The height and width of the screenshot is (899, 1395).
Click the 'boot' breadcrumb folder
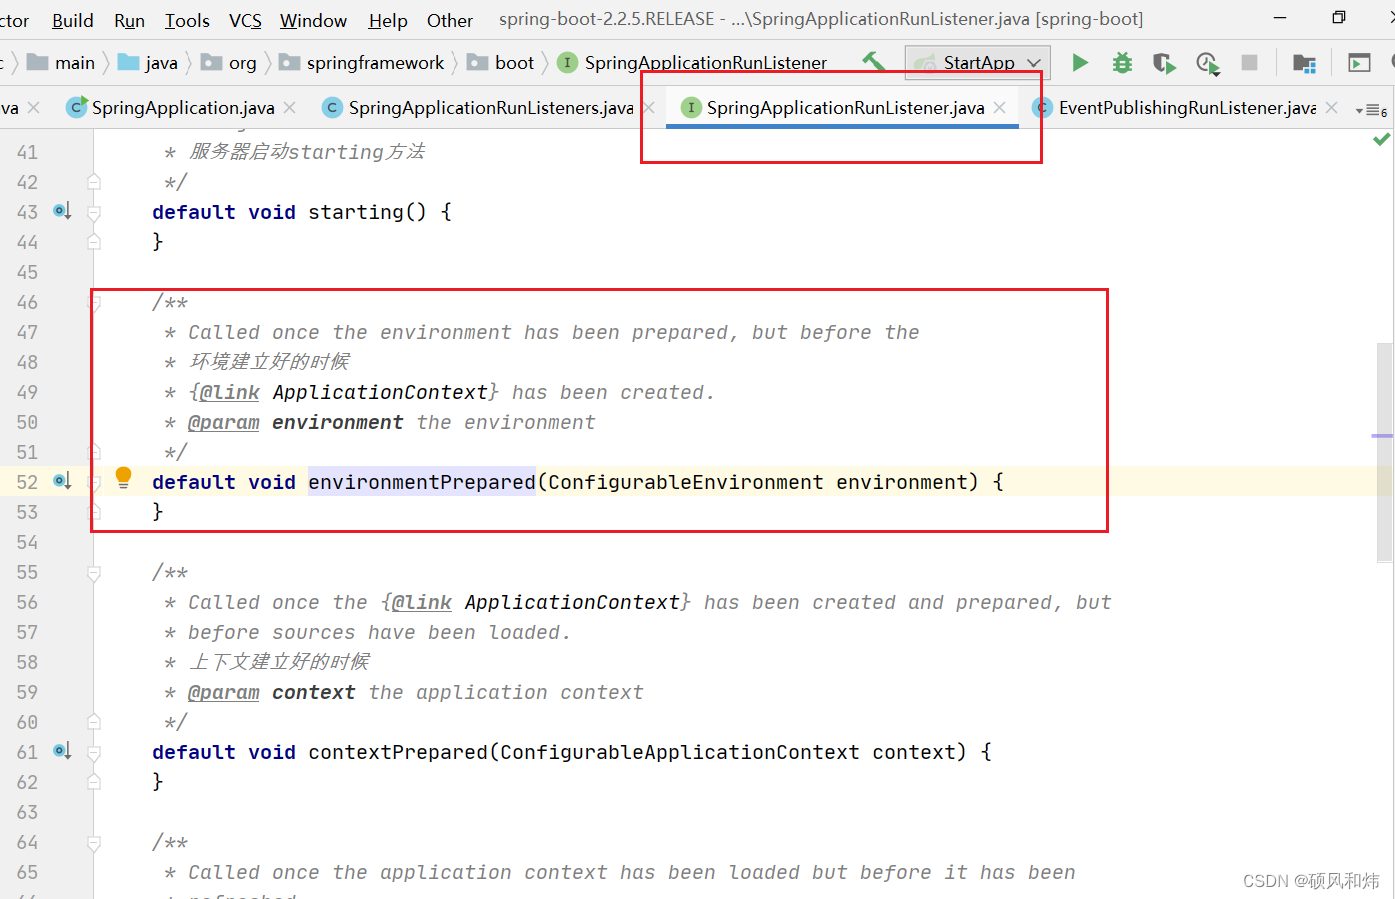501,63
